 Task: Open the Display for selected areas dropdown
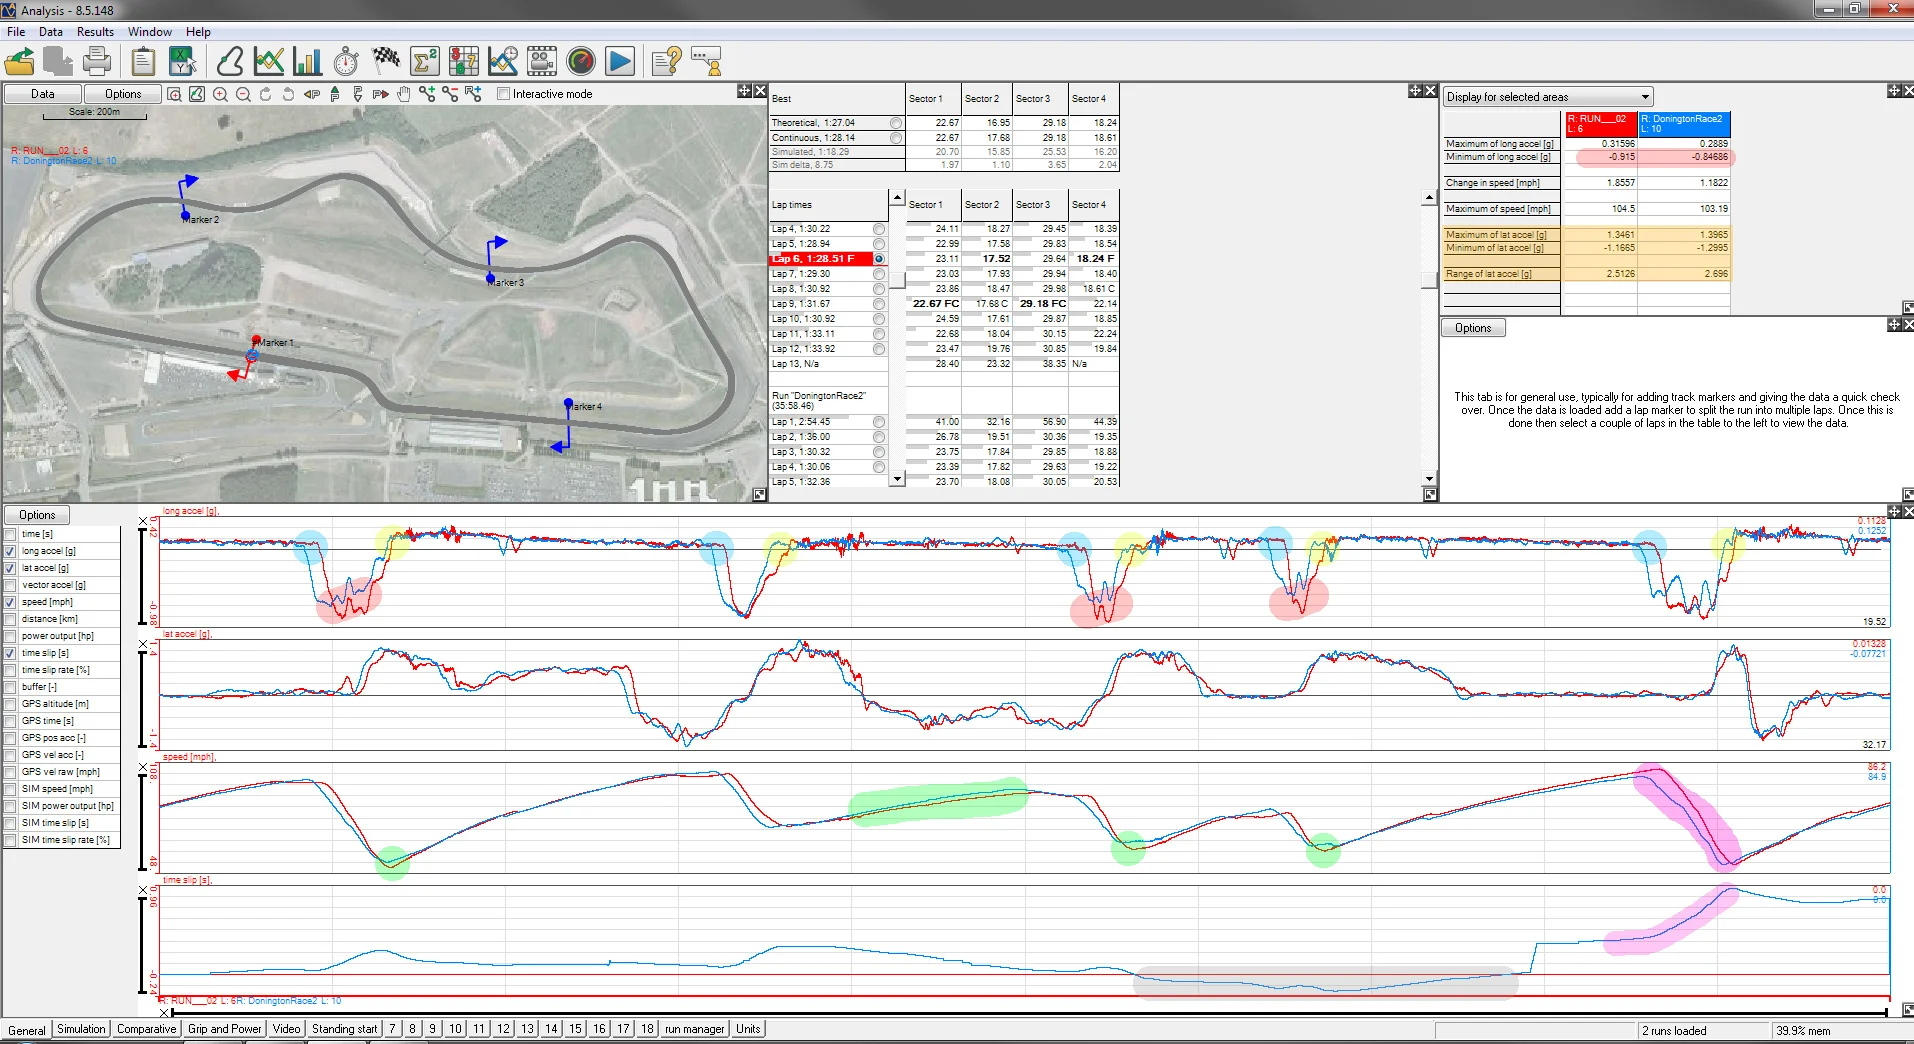pos(1548,97)
